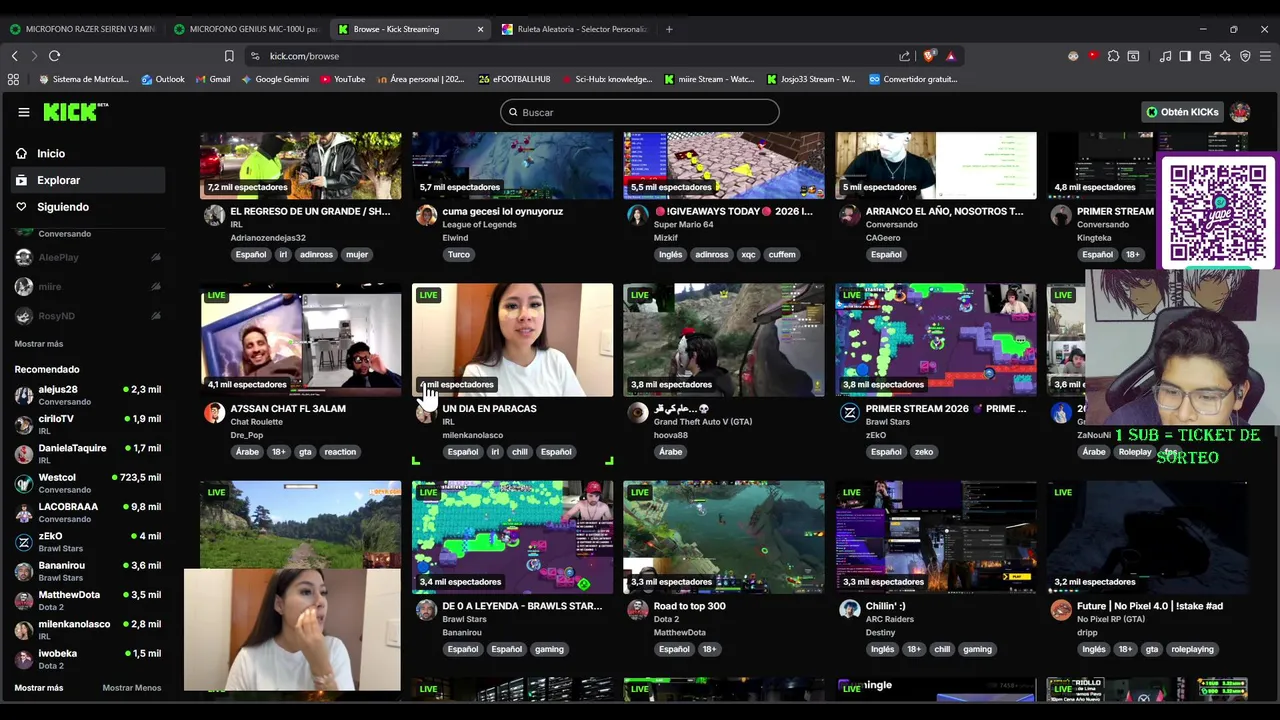1280x720 pixels.
Task: Switch to MICROFONO GENIUS MIC-100U tab
Action: (246, 29)
